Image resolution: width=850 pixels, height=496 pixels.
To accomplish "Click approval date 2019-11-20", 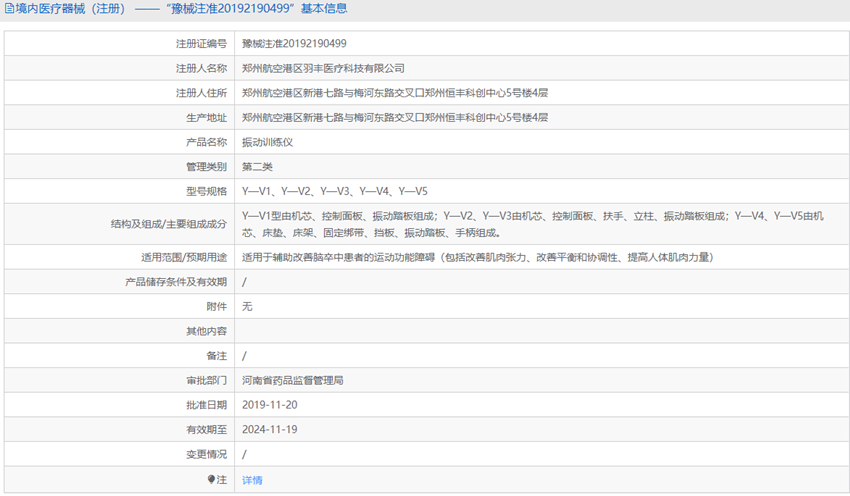I will (x=270, y=406).
